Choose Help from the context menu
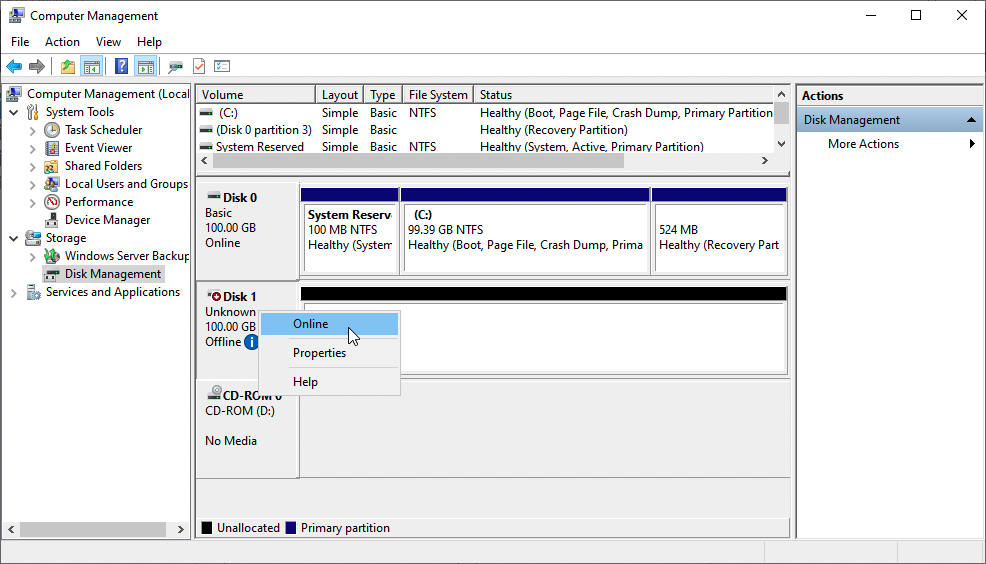 pos(329,382)
